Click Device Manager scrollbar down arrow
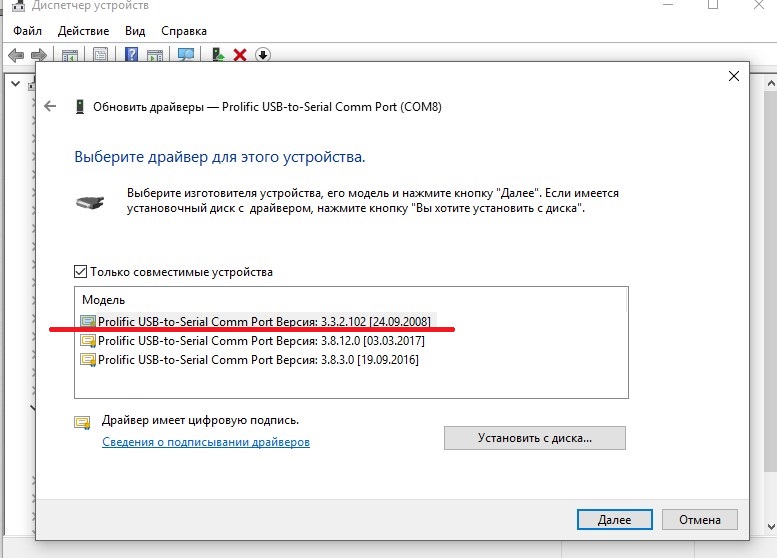 [x=771, y=527]
